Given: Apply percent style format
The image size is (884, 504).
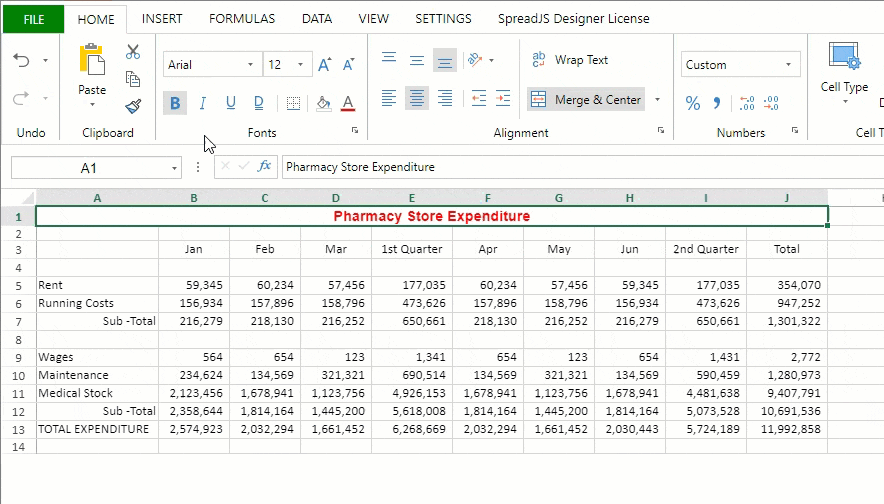Looking at the screenshot, I should 693,103.
